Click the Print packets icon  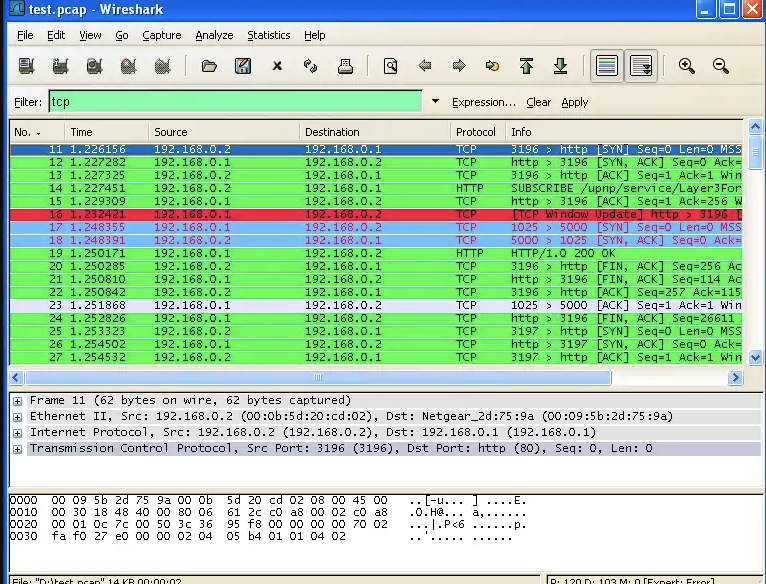coord(345,66)
